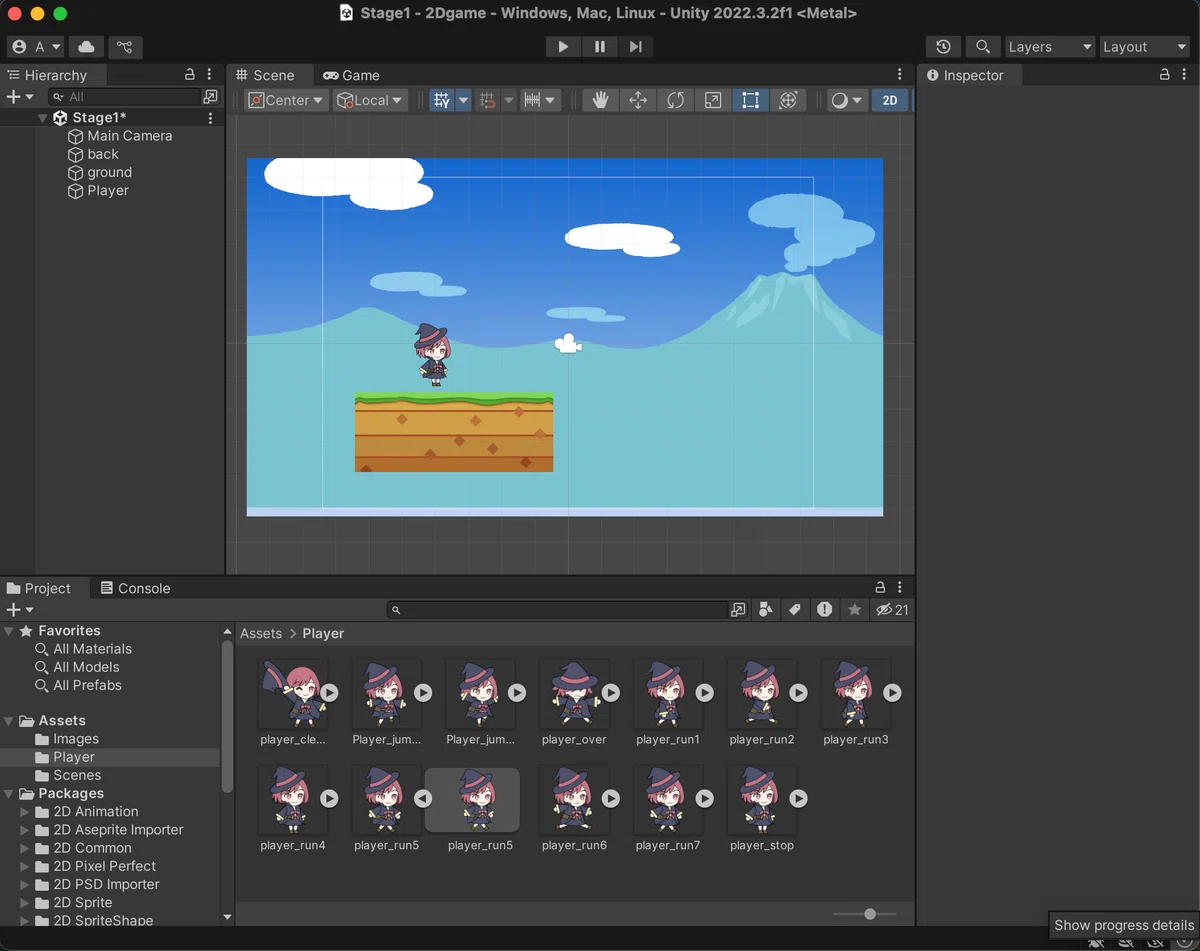Screen dimensions: 1200x951
Task: Open the Center pivot mode dropdown
Action: pos(286,100)
